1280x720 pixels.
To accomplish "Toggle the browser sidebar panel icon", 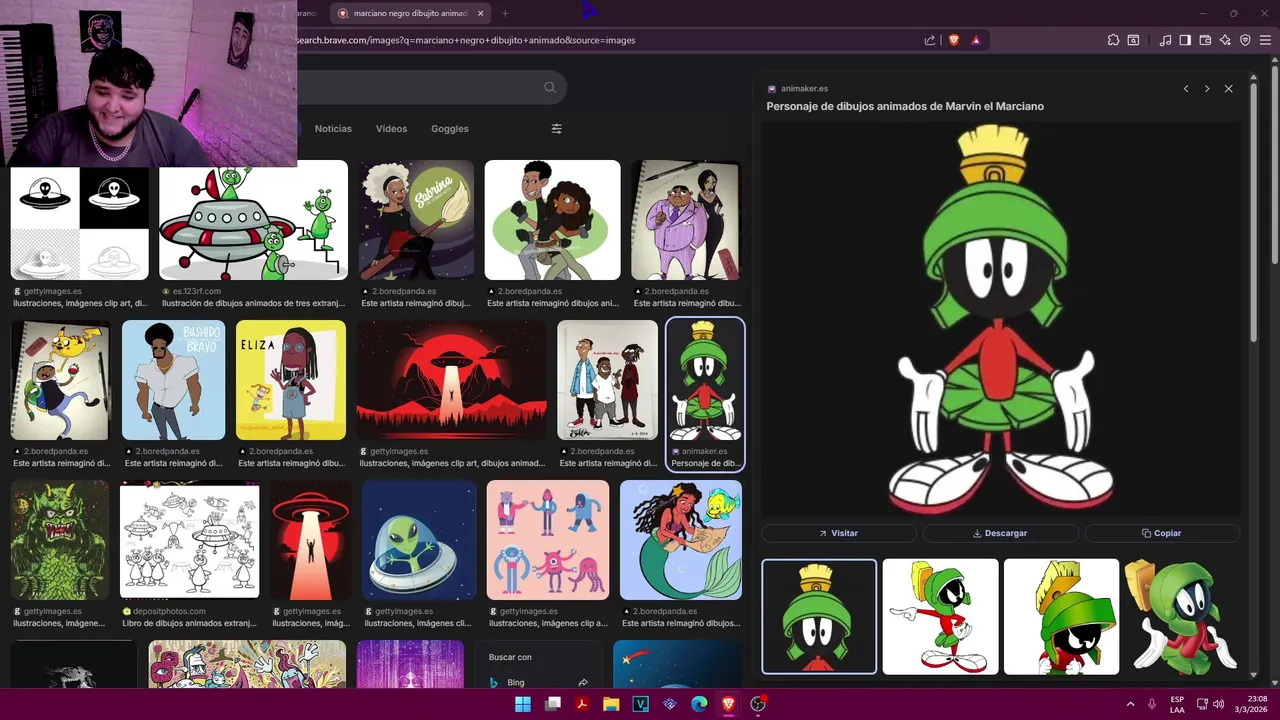I will pos(1185,40).
